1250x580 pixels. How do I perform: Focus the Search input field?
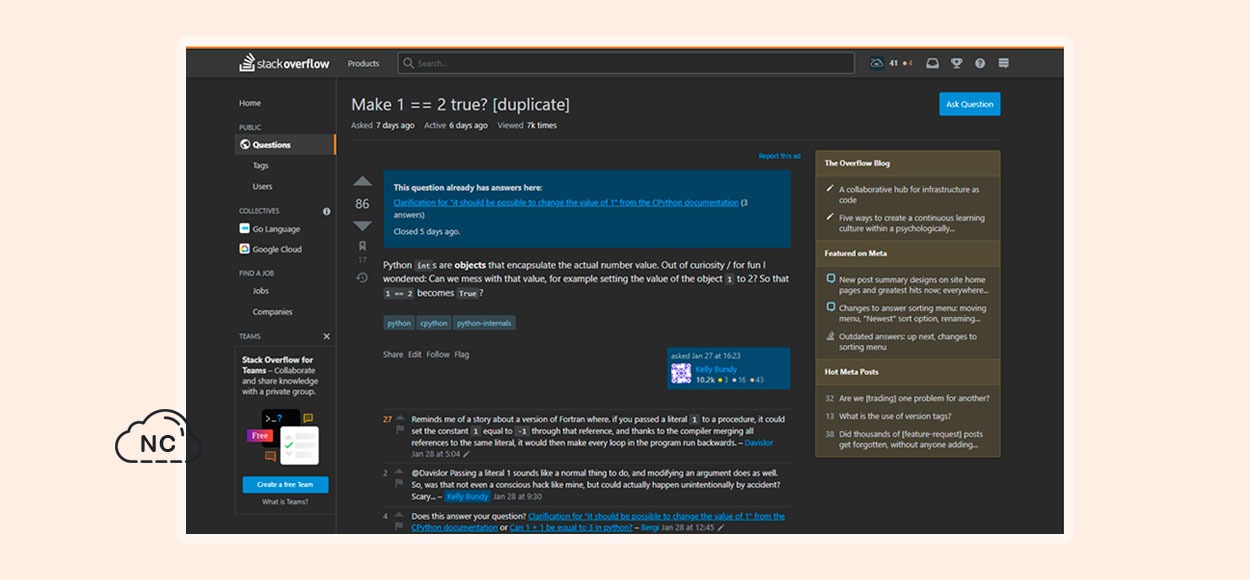[626, 63]
